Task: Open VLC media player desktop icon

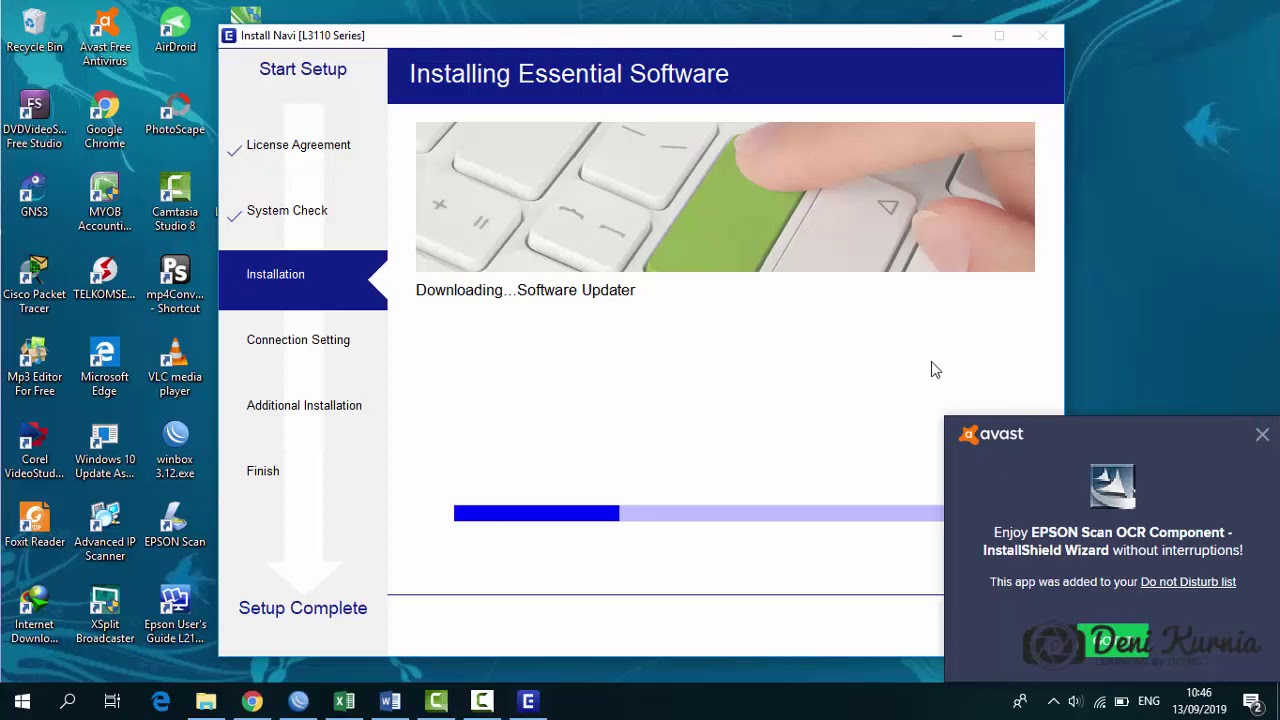Action: pyautogui.click(x=175, y=368)
